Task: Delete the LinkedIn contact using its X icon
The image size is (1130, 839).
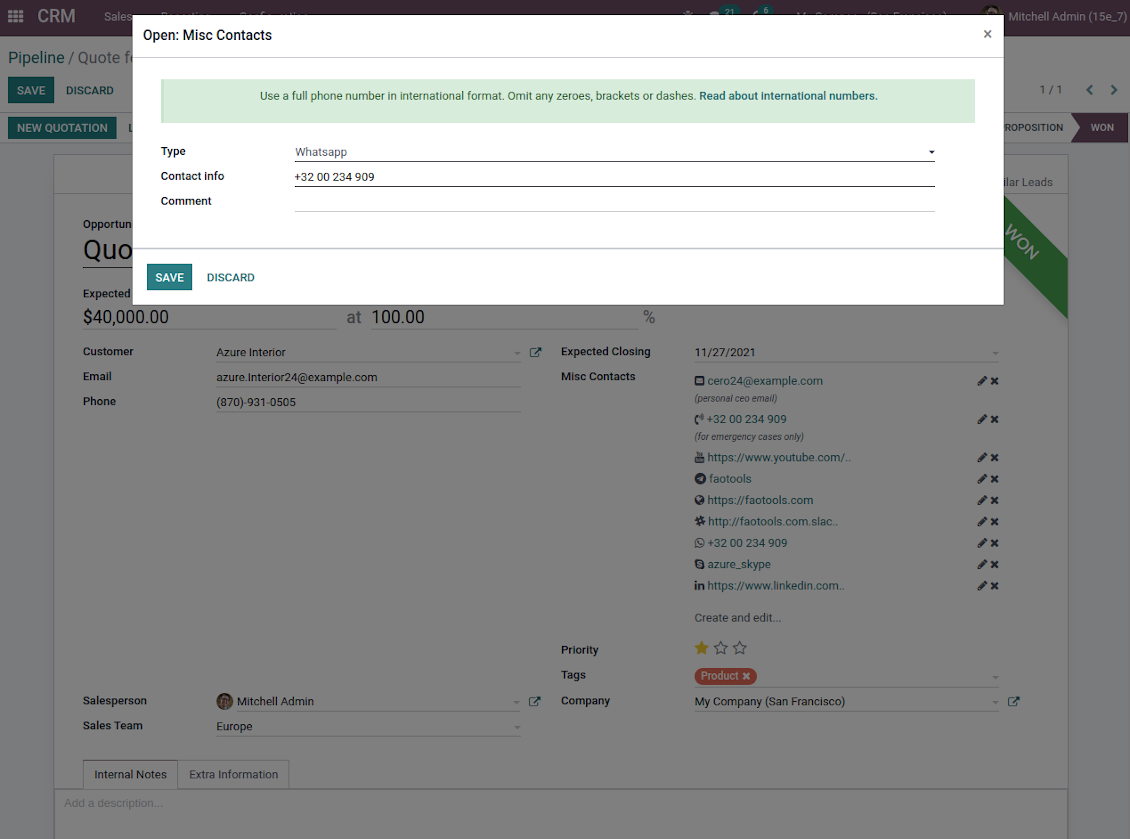Action: click(x=995, y=586)
